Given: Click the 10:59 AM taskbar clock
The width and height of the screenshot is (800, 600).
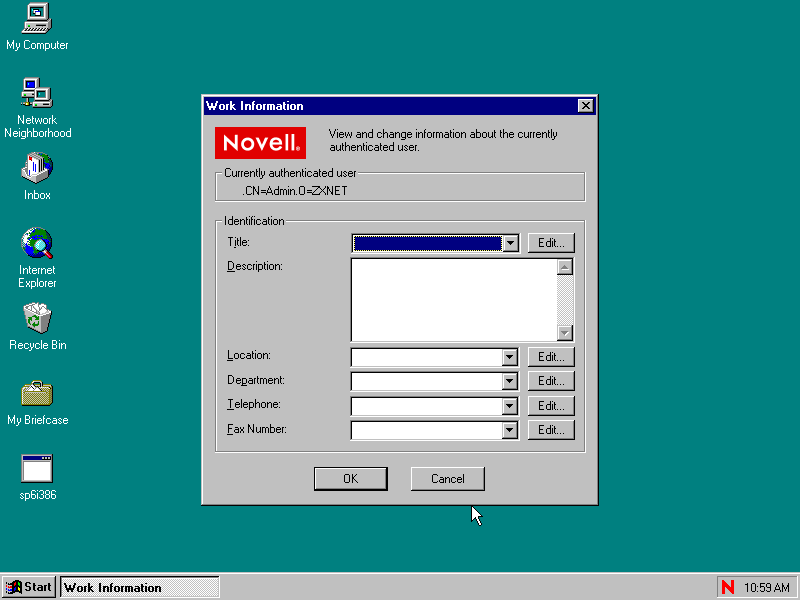Looking at the screenshot, I should [766, 588].
